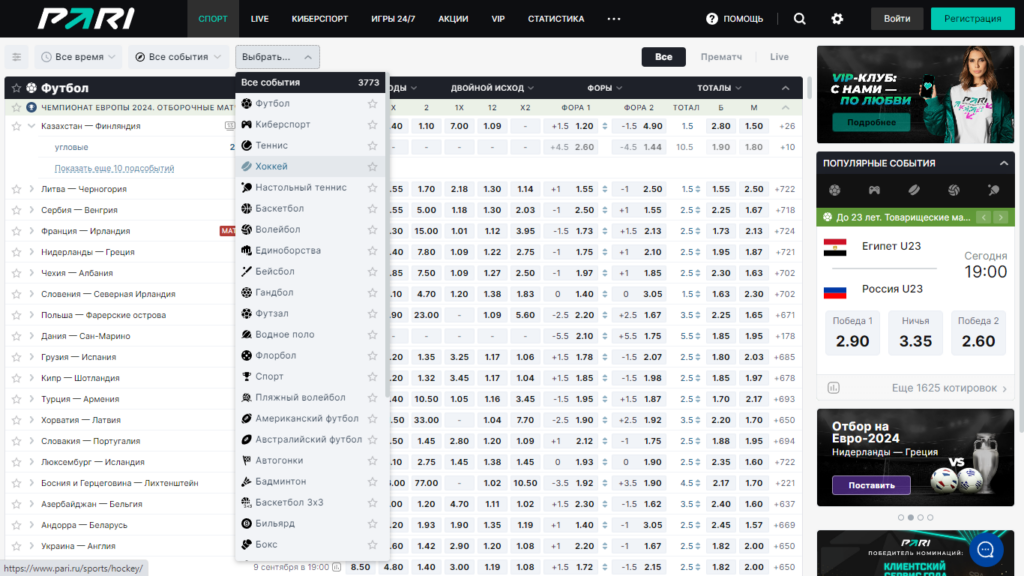The image size is (1024, 576).
Task: Bet on Победа 1 at 2.90
Action: tap(852, 333)
